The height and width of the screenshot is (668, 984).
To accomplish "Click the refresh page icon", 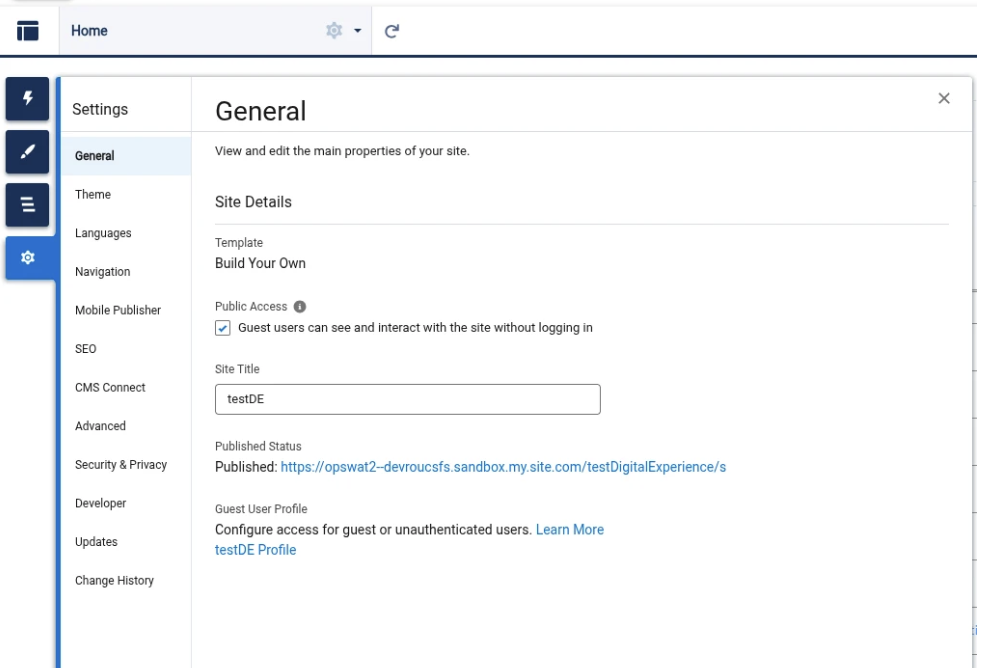I will [392, 31].
